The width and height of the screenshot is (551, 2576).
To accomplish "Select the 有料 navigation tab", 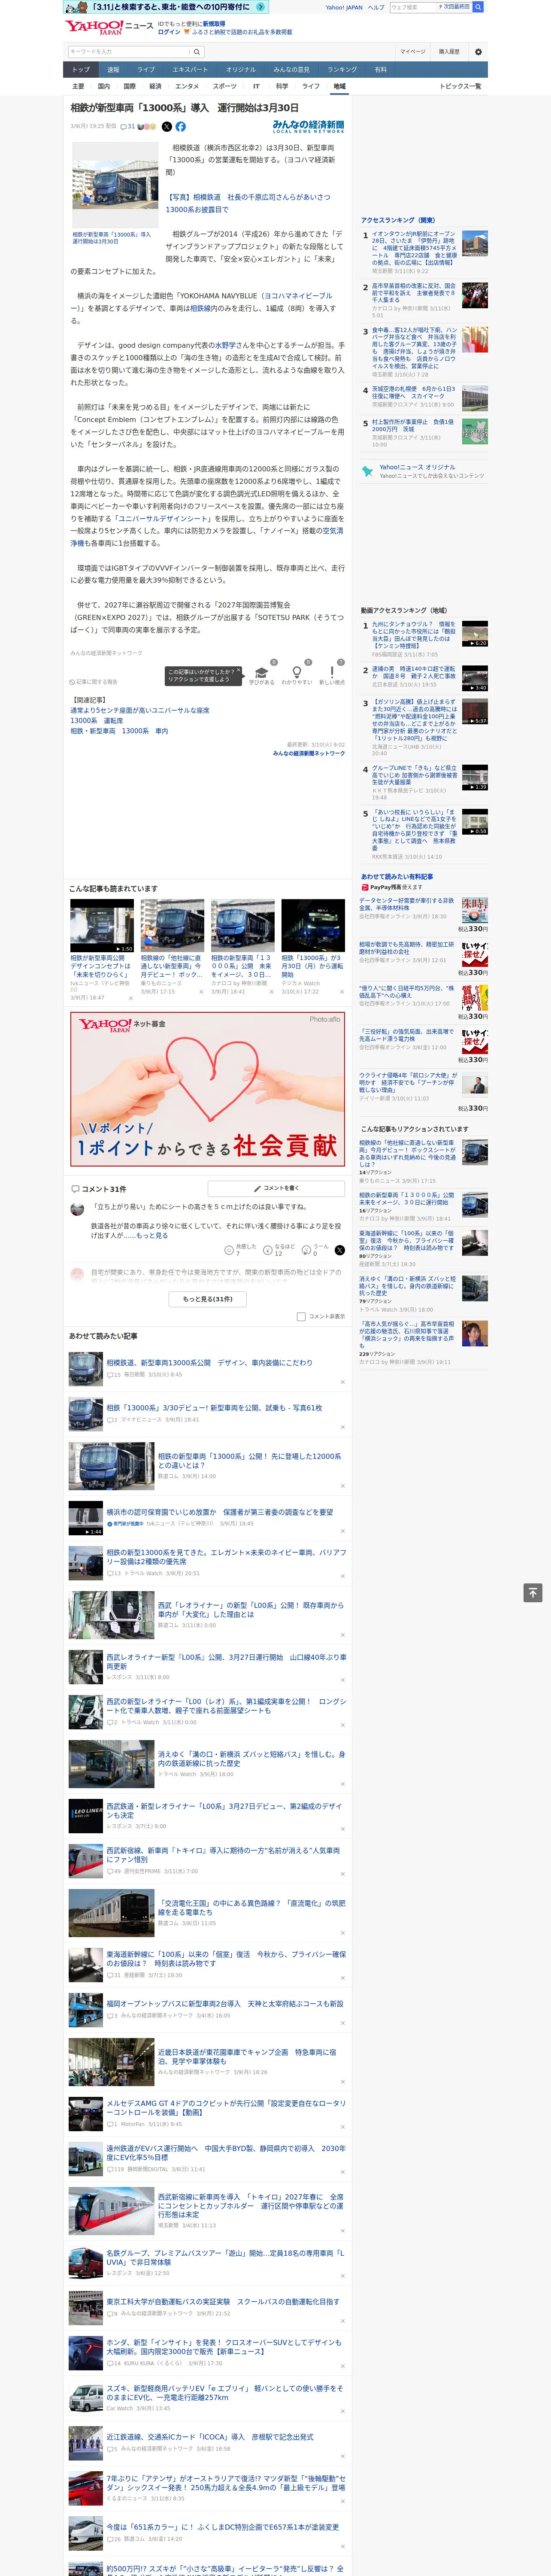I will click(380, 70).
